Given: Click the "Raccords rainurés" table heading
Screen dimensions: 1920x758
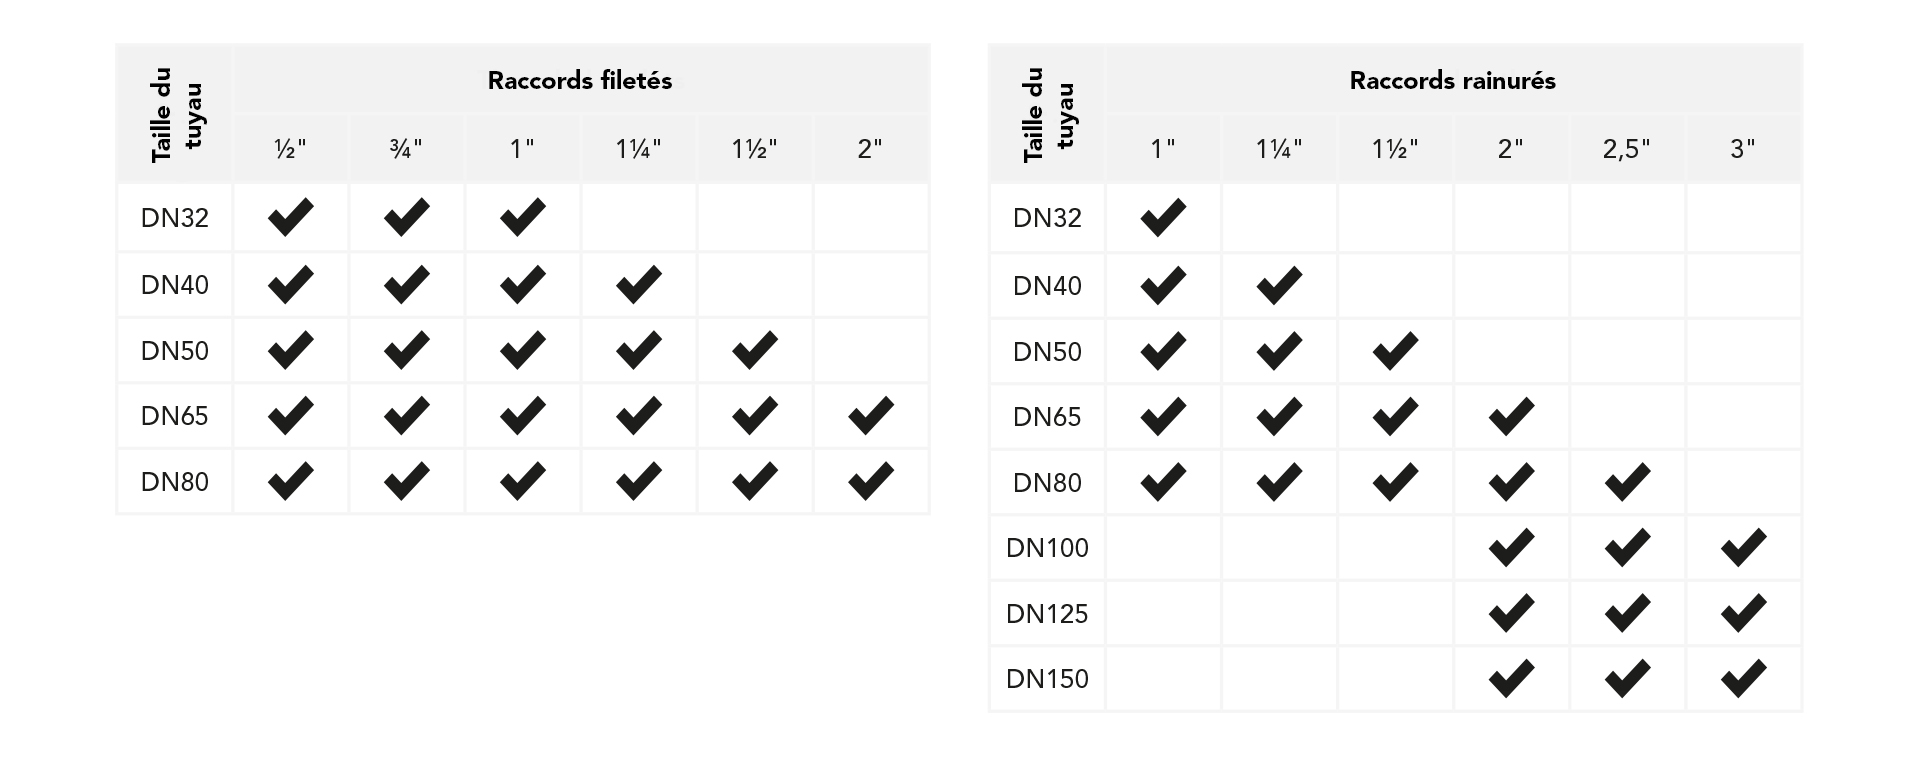Looking at the screenshot, I should [1452, 81].
